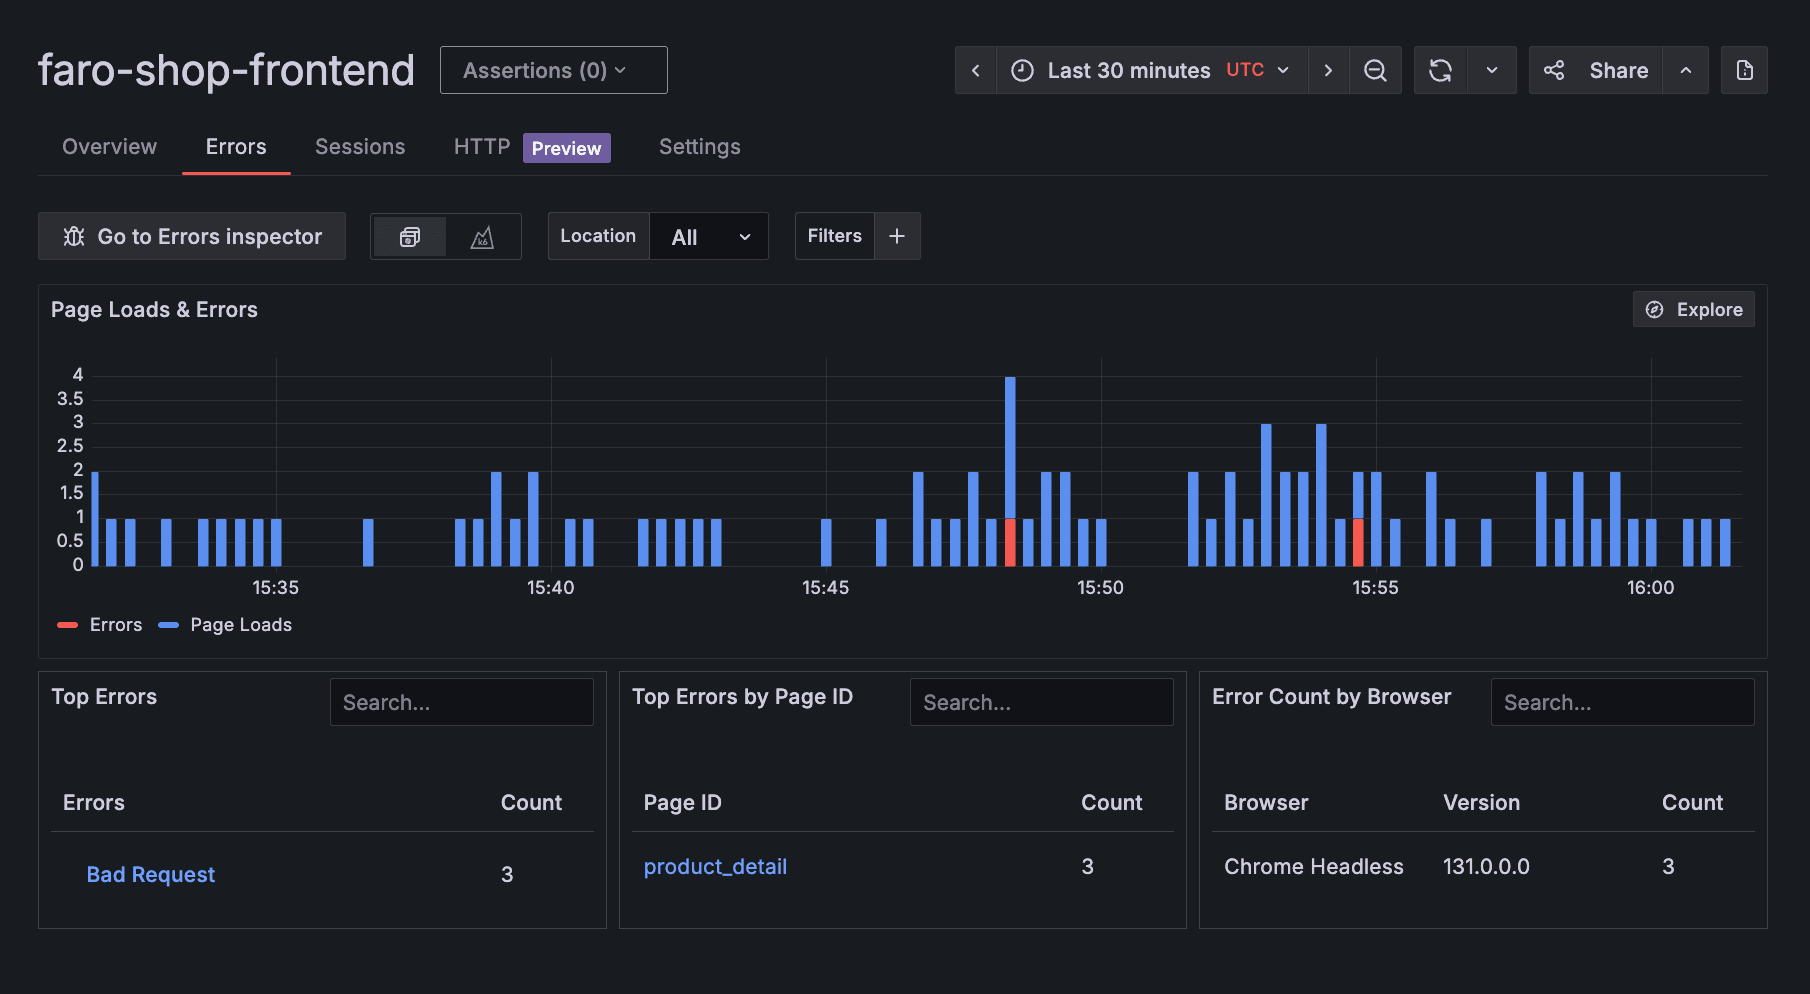The height and width of the screenshot is (994, 1810).
Task: Click inside the Top Errors search field
Action: coord(461,701)
